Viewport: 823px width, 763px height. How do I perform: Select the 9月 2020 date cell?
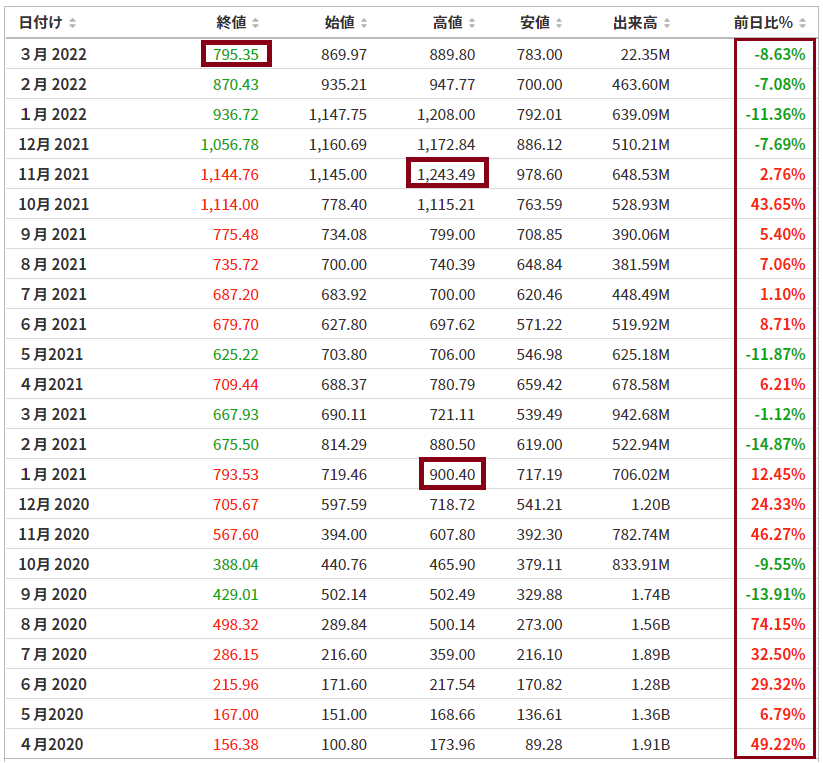[54, 594]
